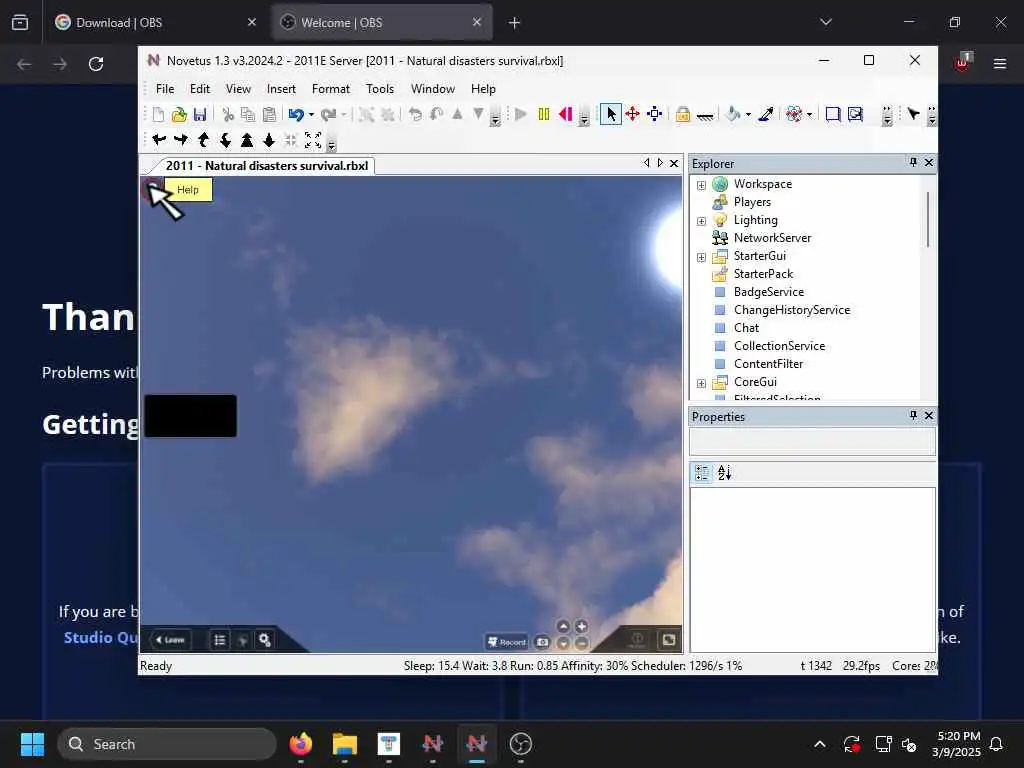Click the Play simulation triangle
This screenshot has height=768, width=1024.
(520, 115)
